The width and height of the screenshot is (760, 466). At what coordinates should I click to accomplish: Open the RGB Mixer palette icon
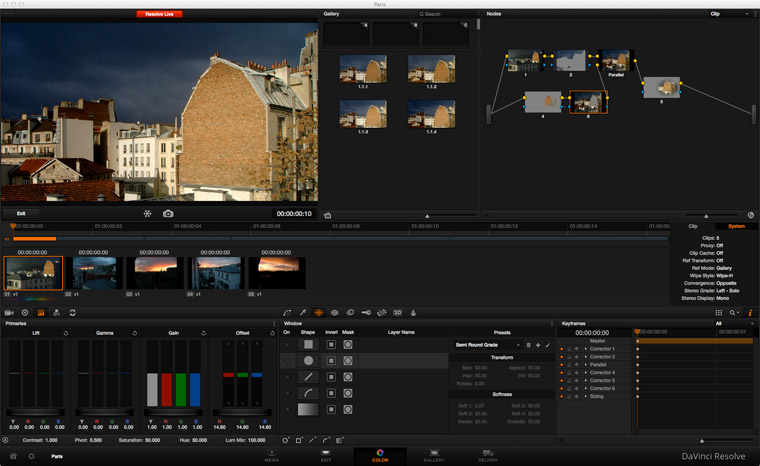[x=57, y=313]
